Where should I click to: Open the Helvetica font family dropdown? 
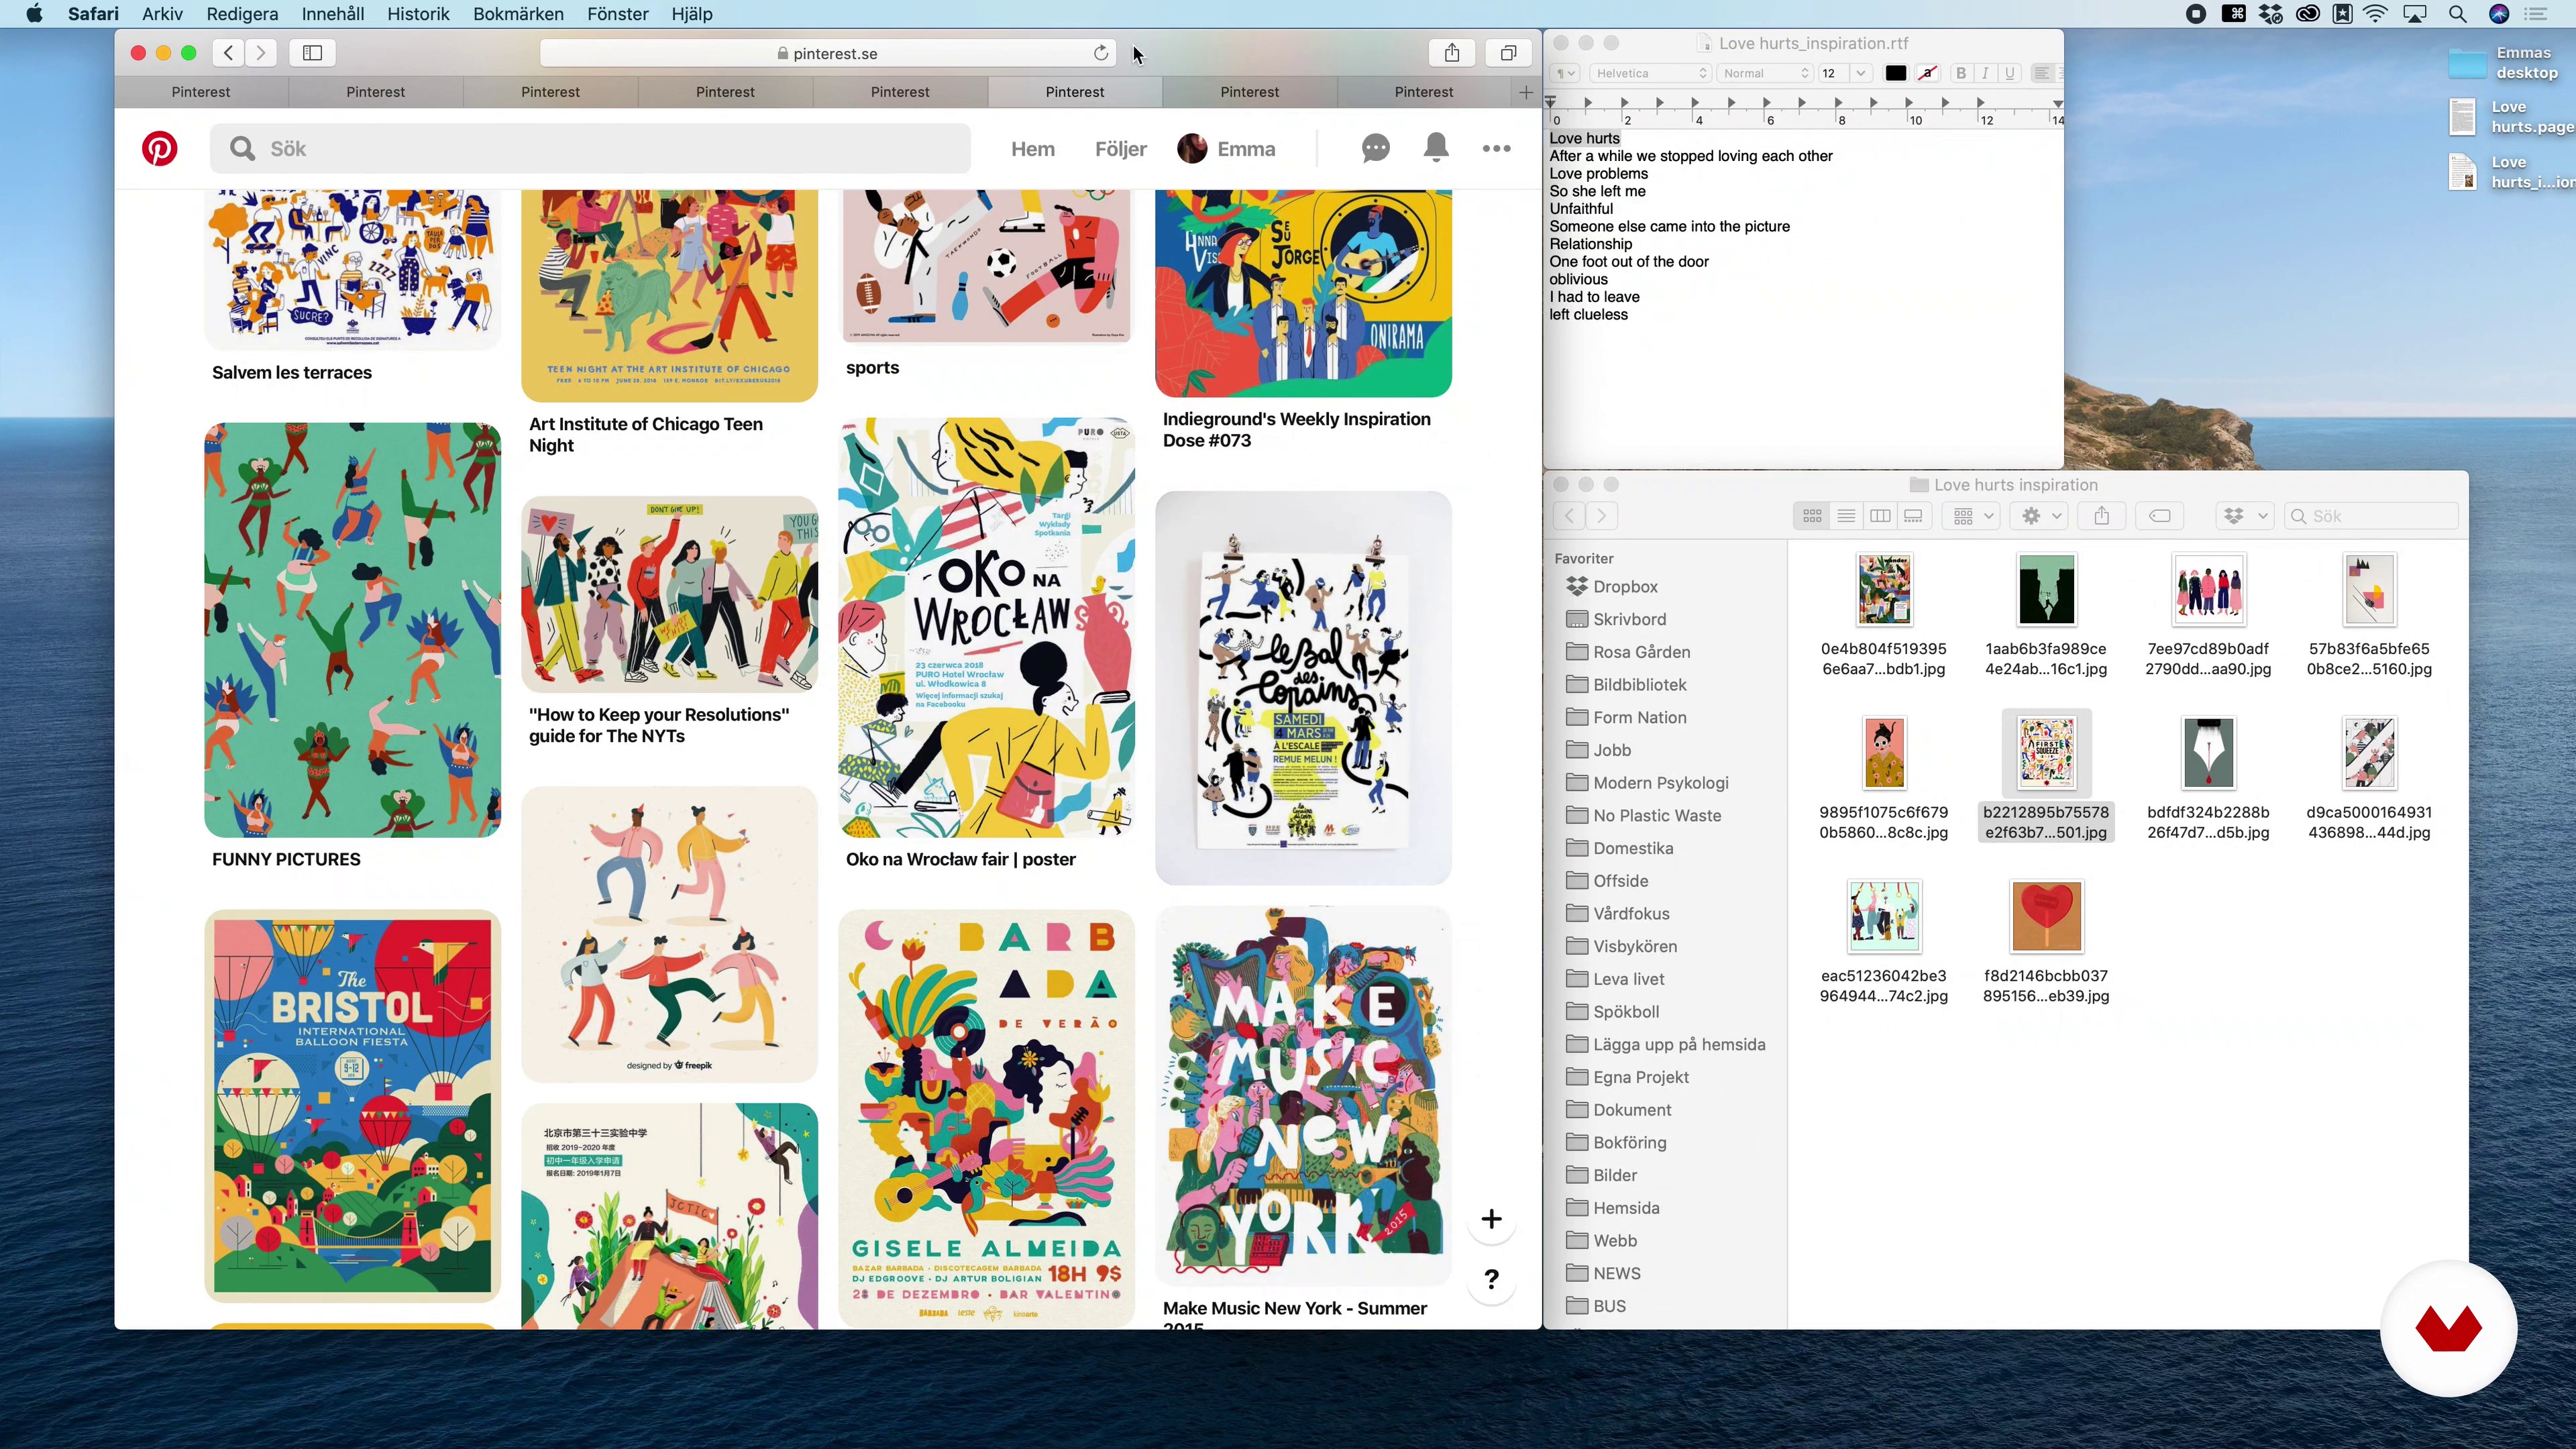[1650, 73]
